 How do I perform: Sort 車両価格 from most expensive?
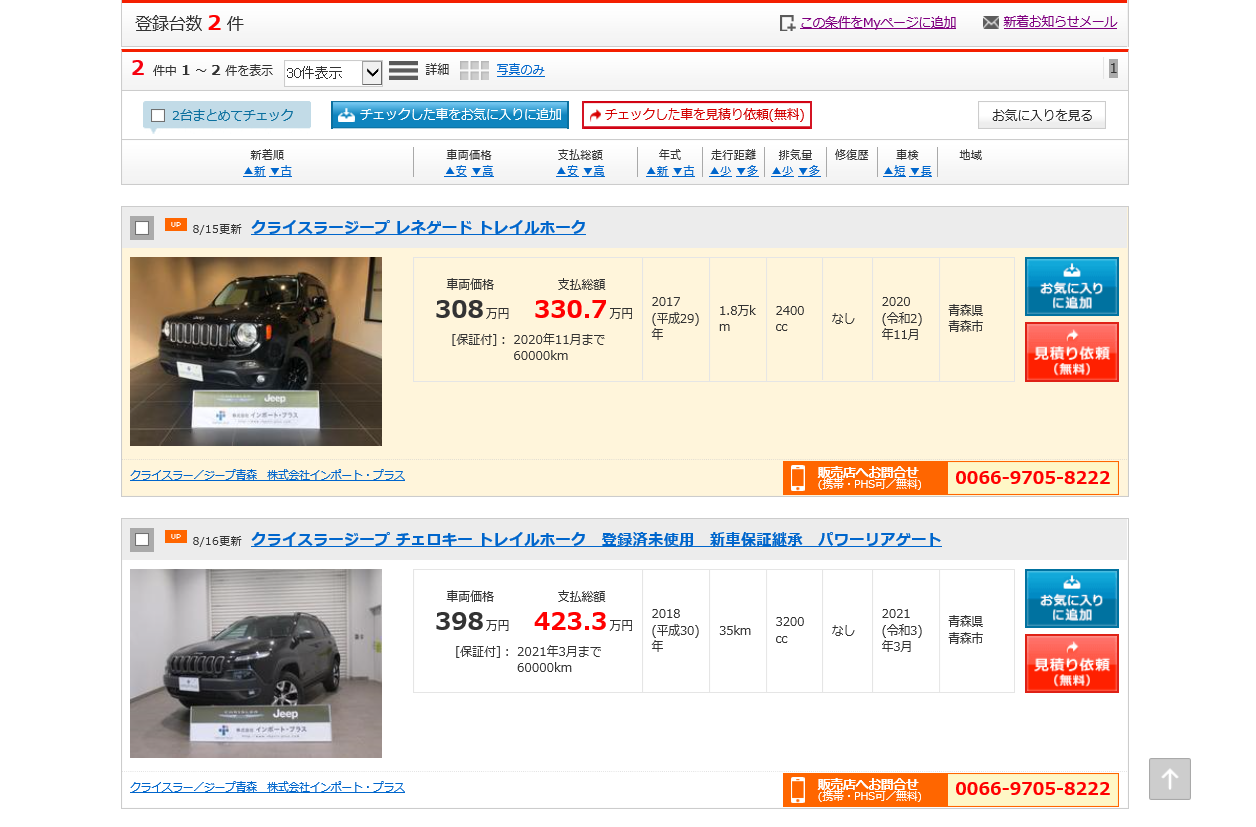tap(482, 171)
